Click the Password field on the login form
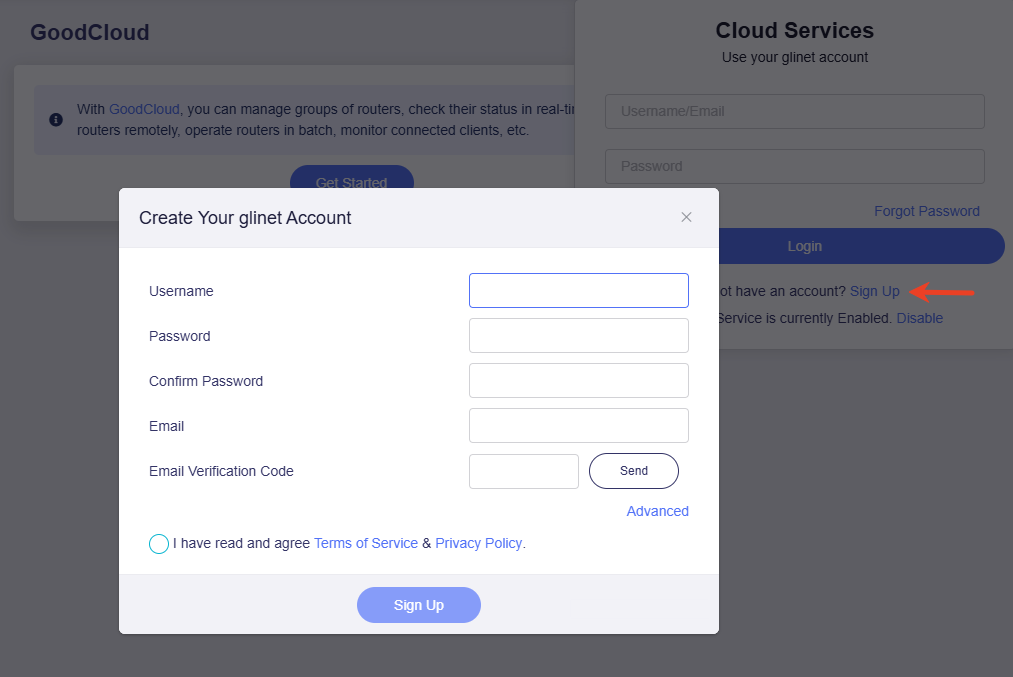The height and width of the screenshot is (677, 1013). [794, 166]
